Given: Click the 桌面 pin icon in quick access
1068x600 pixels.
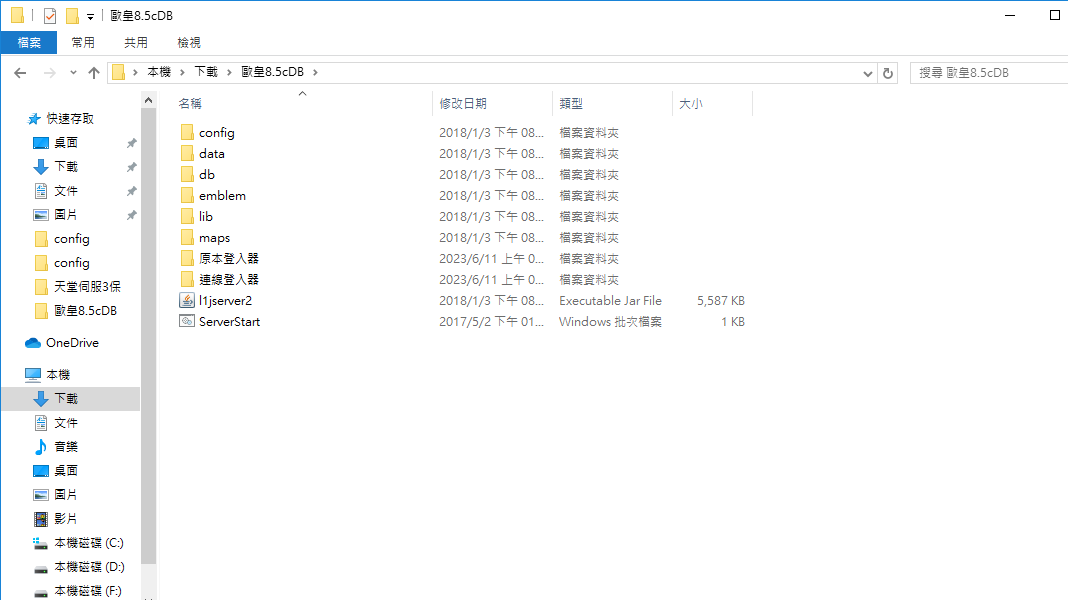Looking at the screenshot, I should [131, 143].
